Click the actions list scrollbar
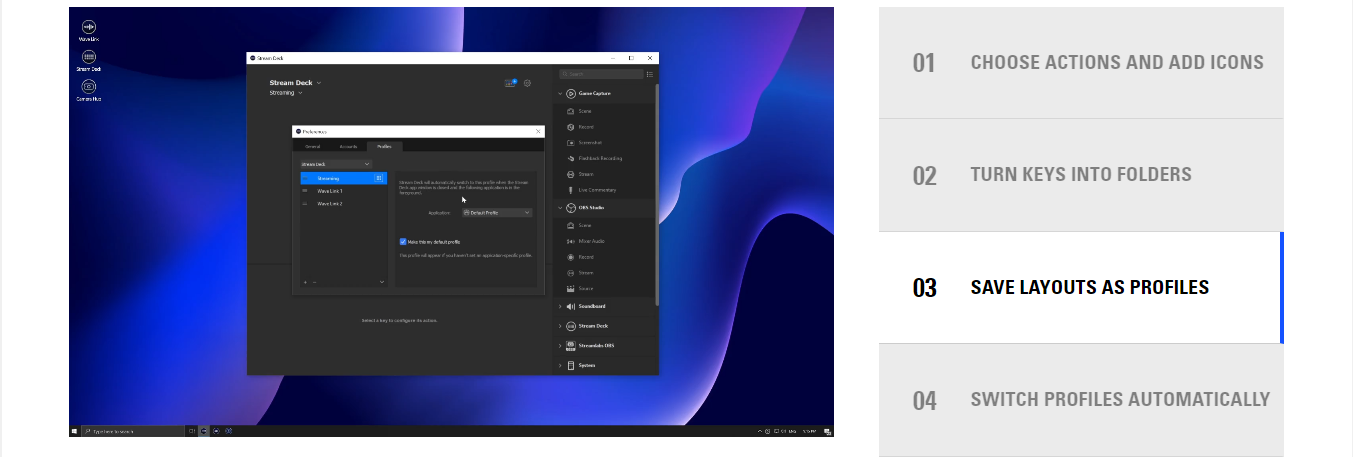 [656, 195]
